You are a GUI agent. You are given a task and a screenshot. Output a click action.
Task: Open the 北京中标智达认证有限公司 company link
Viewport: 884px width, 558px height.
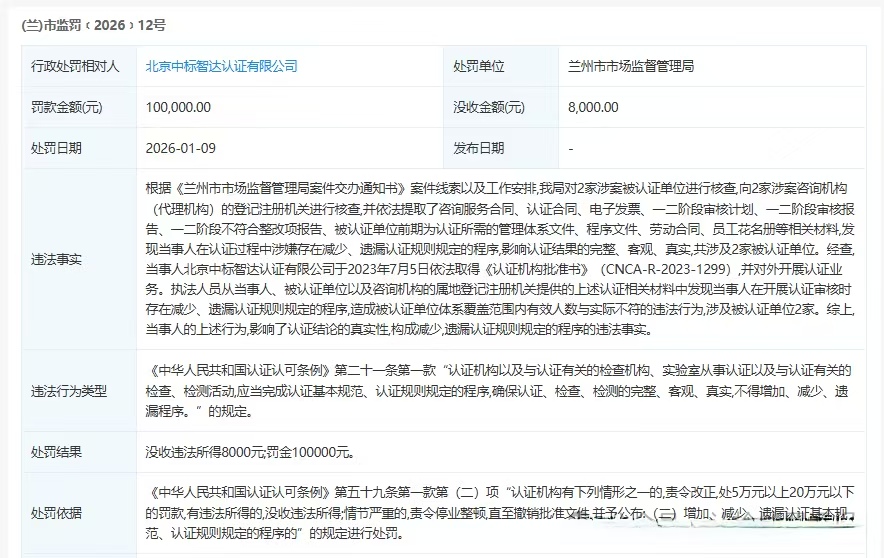point(221,66)
